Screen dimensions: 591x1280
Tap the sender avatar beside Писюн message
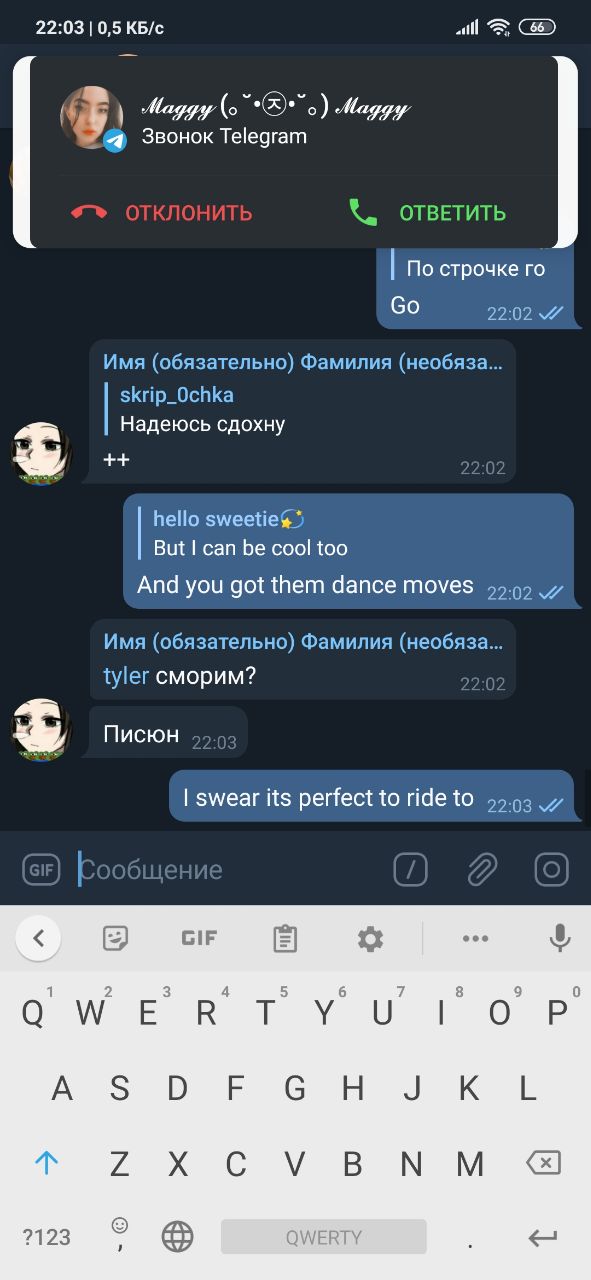coord(41,730)
